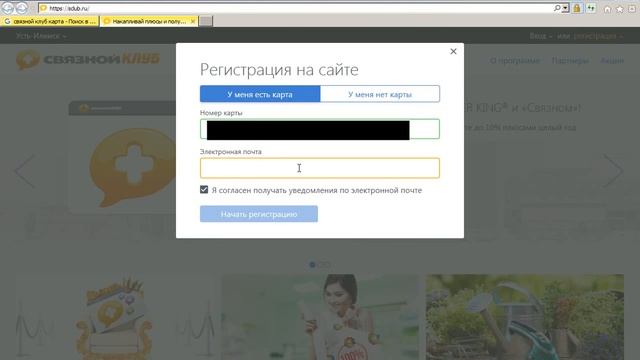
Task: Close the 'Накапливай плюсы и полу...' tab
Action: tap(193, 21)
